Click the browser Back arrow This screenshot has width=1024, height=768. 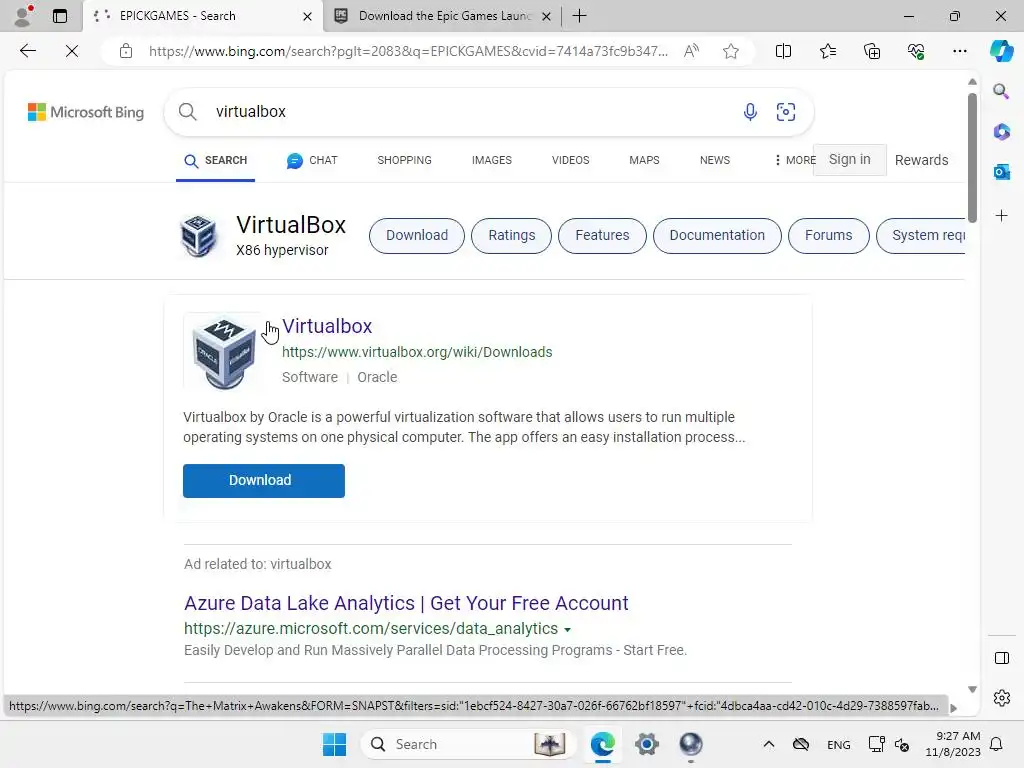pos(27,51)
